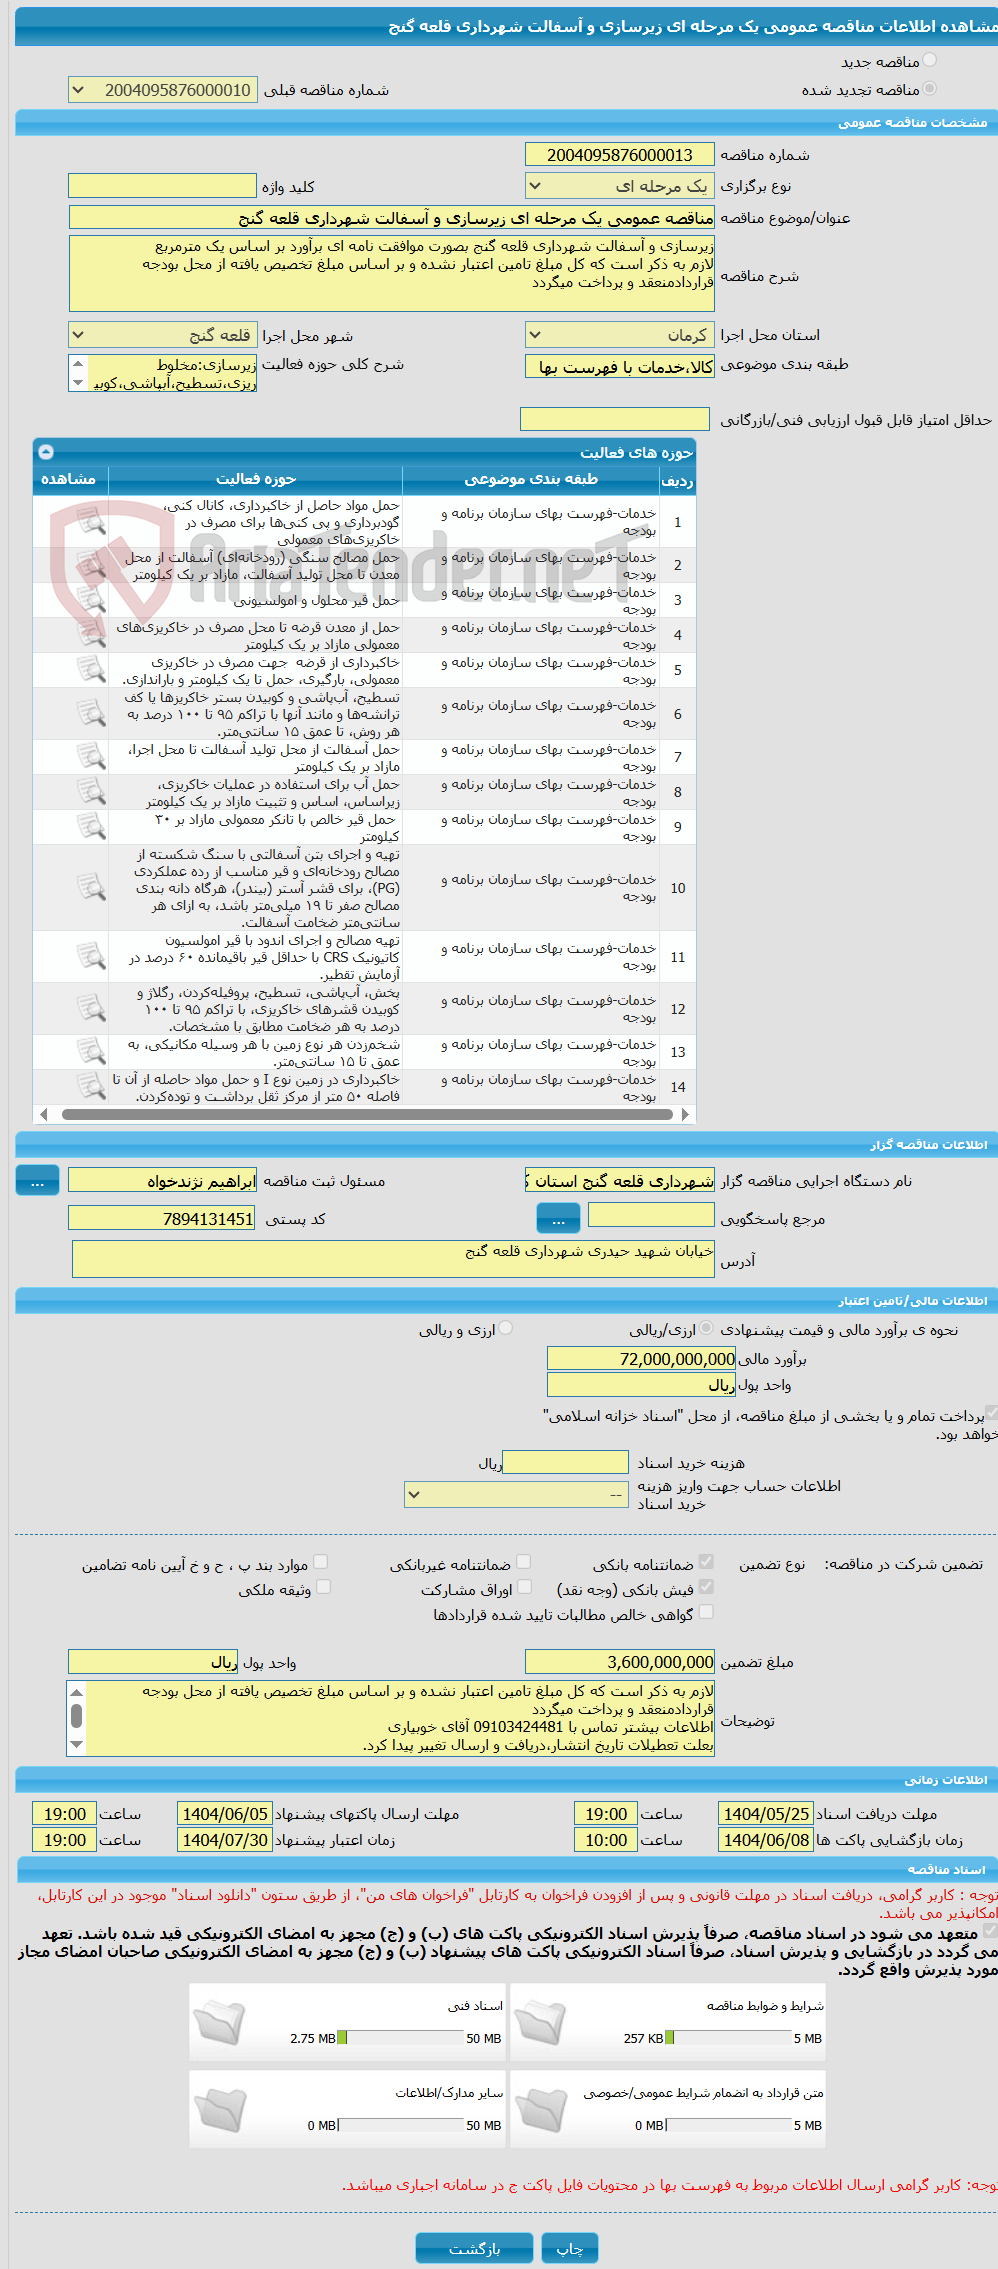This screenshot has height=2269, width=998.
Task: Click the بازگشت back button
Action: click(475, 2248)
